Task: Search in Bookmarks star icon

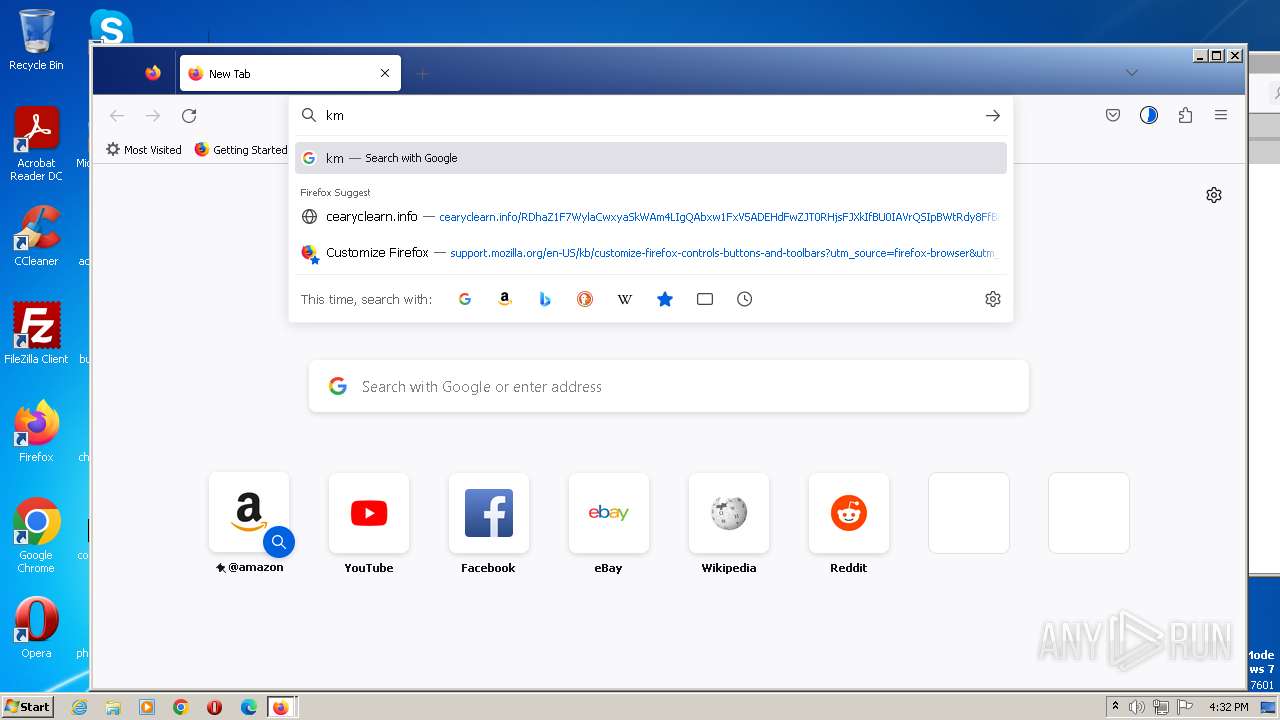Action: click(665, 299)
